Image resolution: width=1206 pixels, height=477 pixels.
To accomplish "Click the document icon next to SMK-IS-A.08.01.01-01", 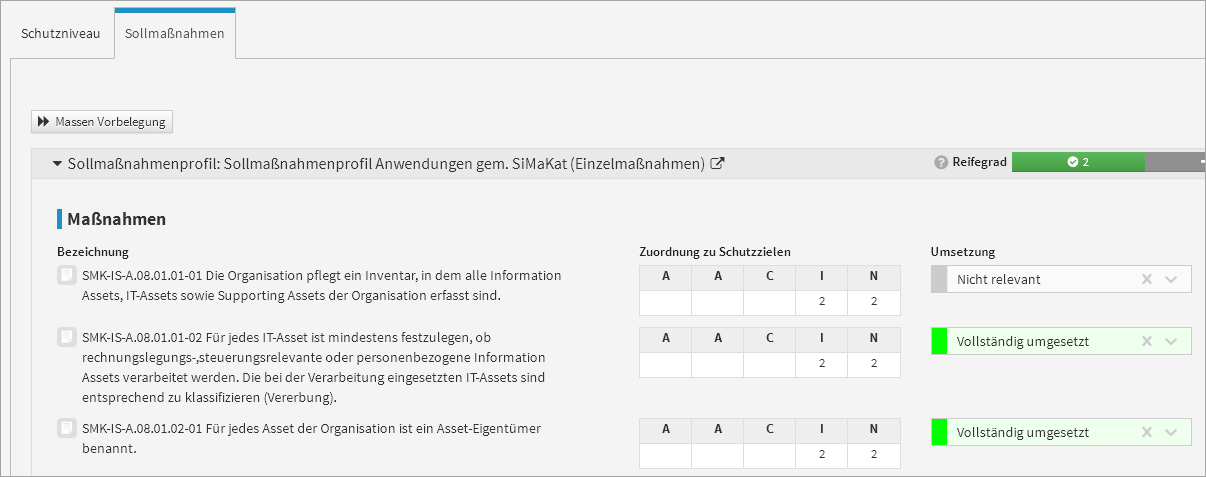I will (66, 276).
